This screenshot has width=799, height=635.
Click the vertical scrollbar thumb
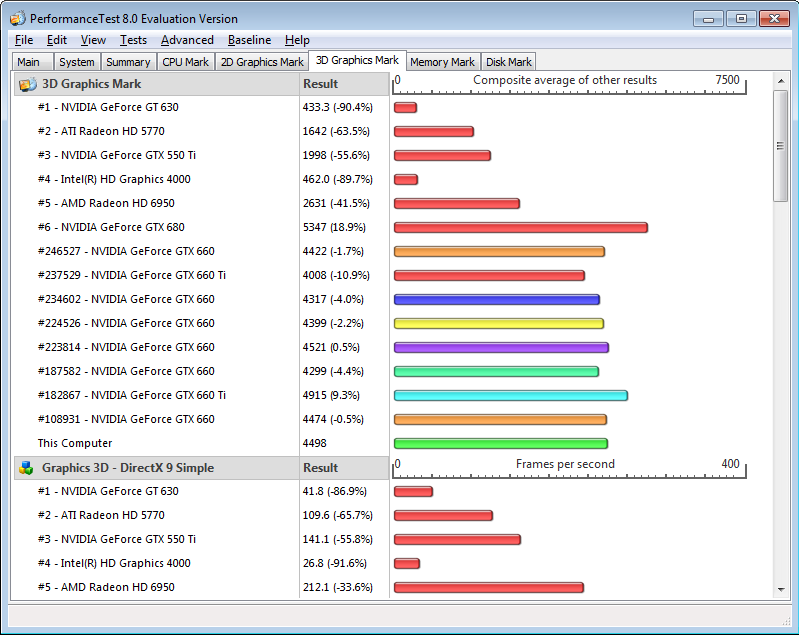click(781, 146)
